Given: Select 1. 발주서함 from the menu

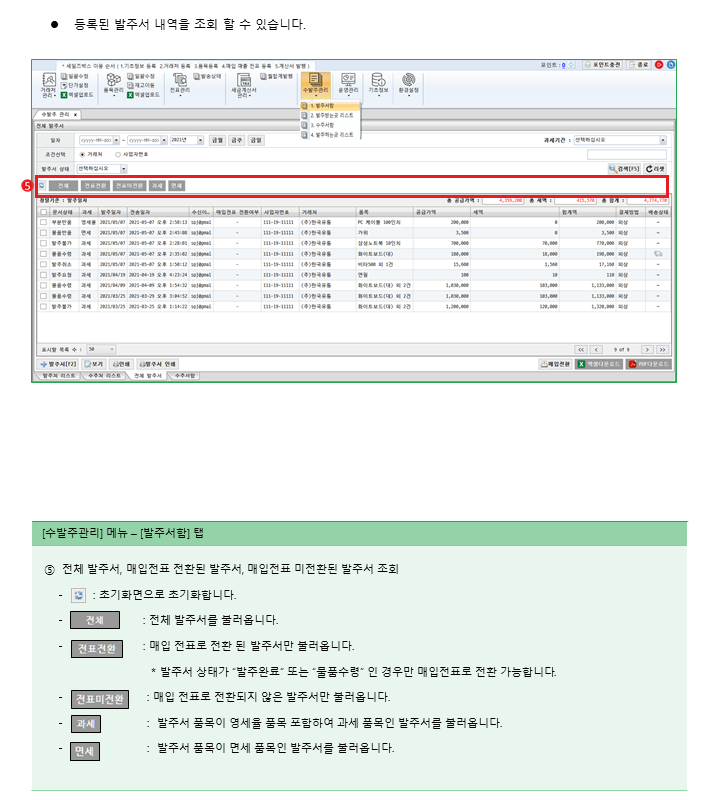Looking at the screenshot, I should pyautogui.click(x=331, y=106).
